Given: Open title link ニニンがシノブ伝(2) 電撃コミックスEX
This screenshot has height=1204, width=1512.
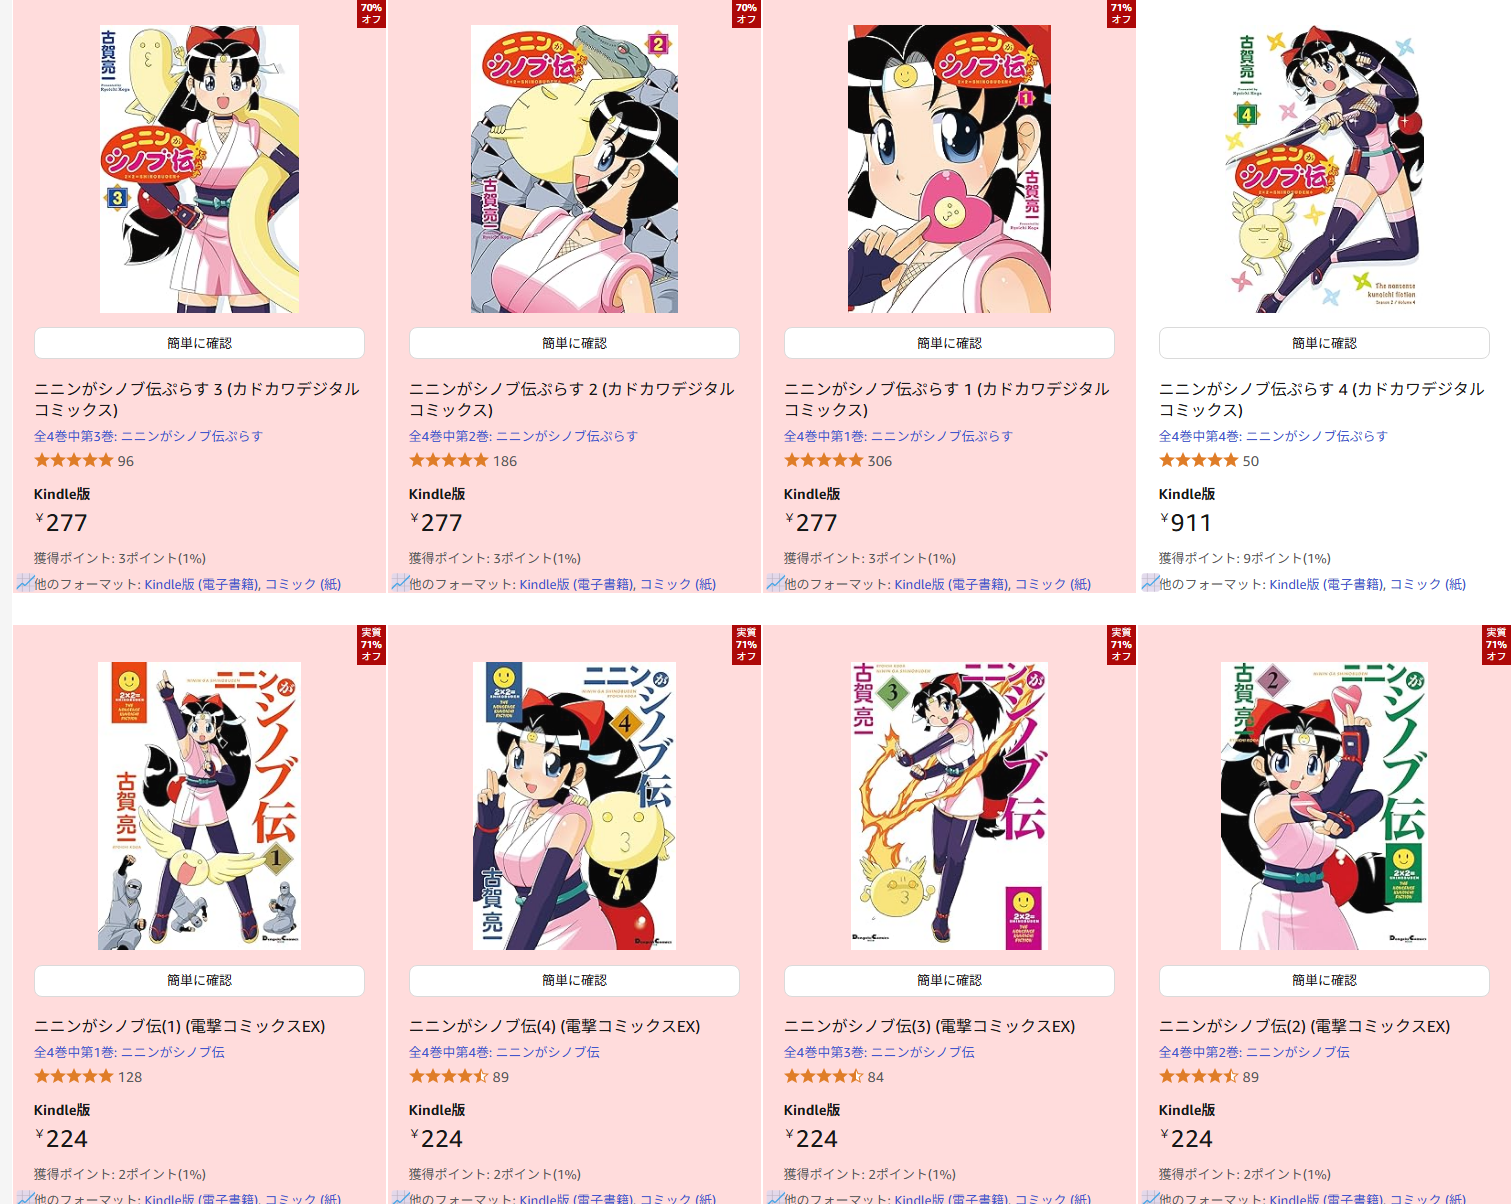Looking at the screenshot, I should [1304, 1026].
